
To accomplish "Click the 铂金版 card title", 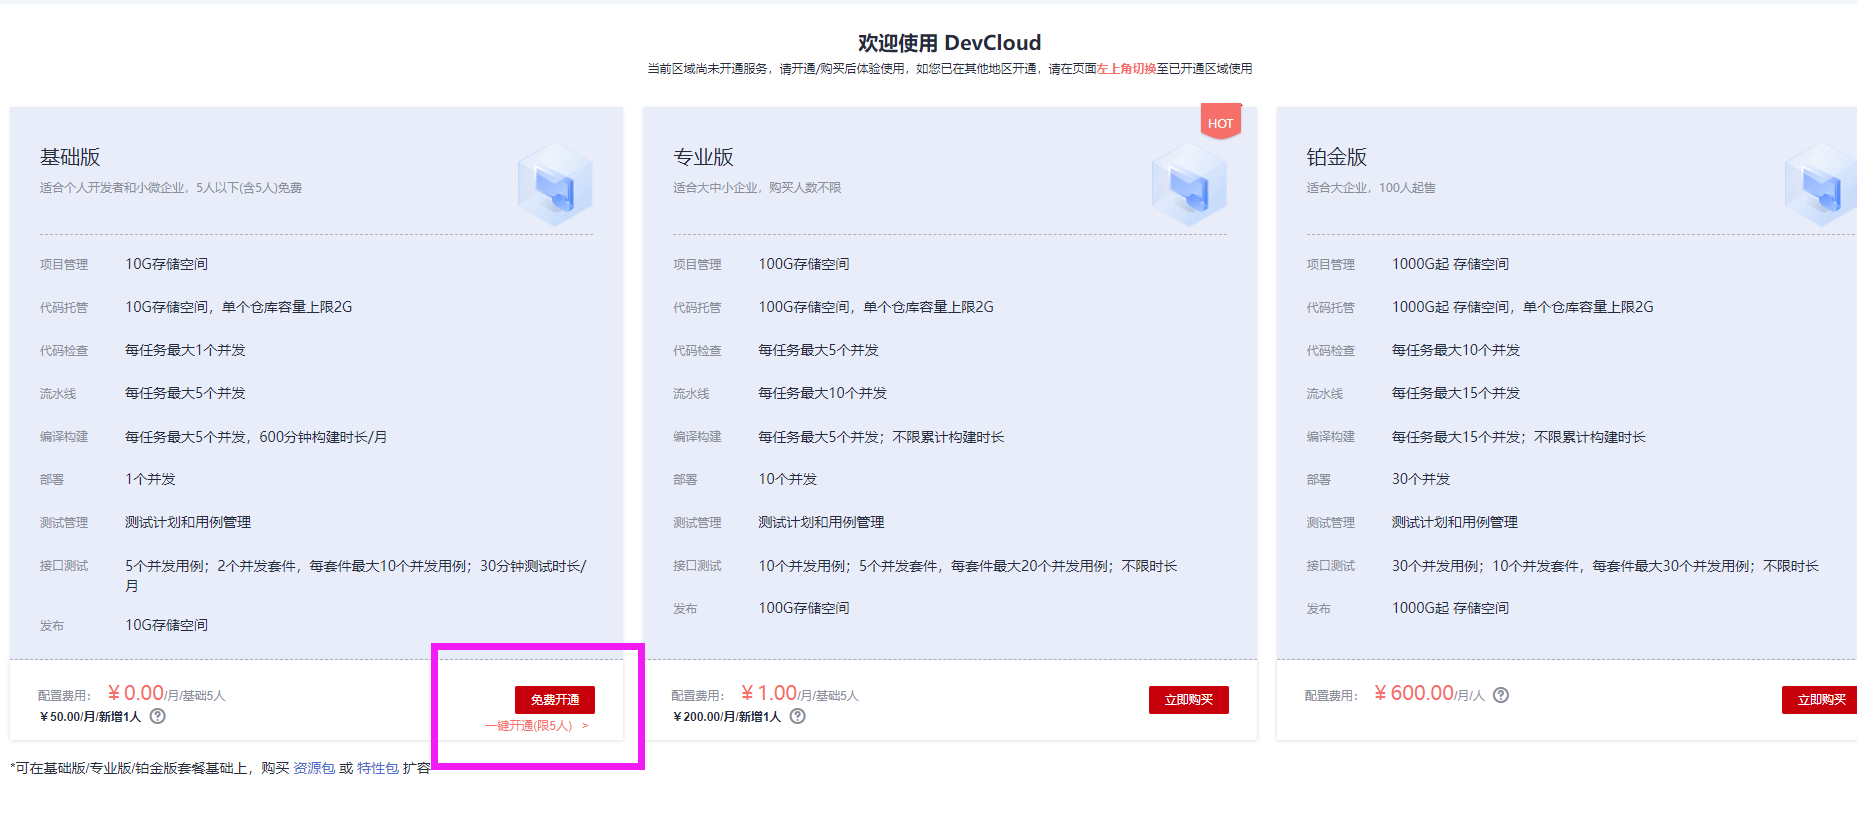I will pyautogui.click(x=1336, y=157).
